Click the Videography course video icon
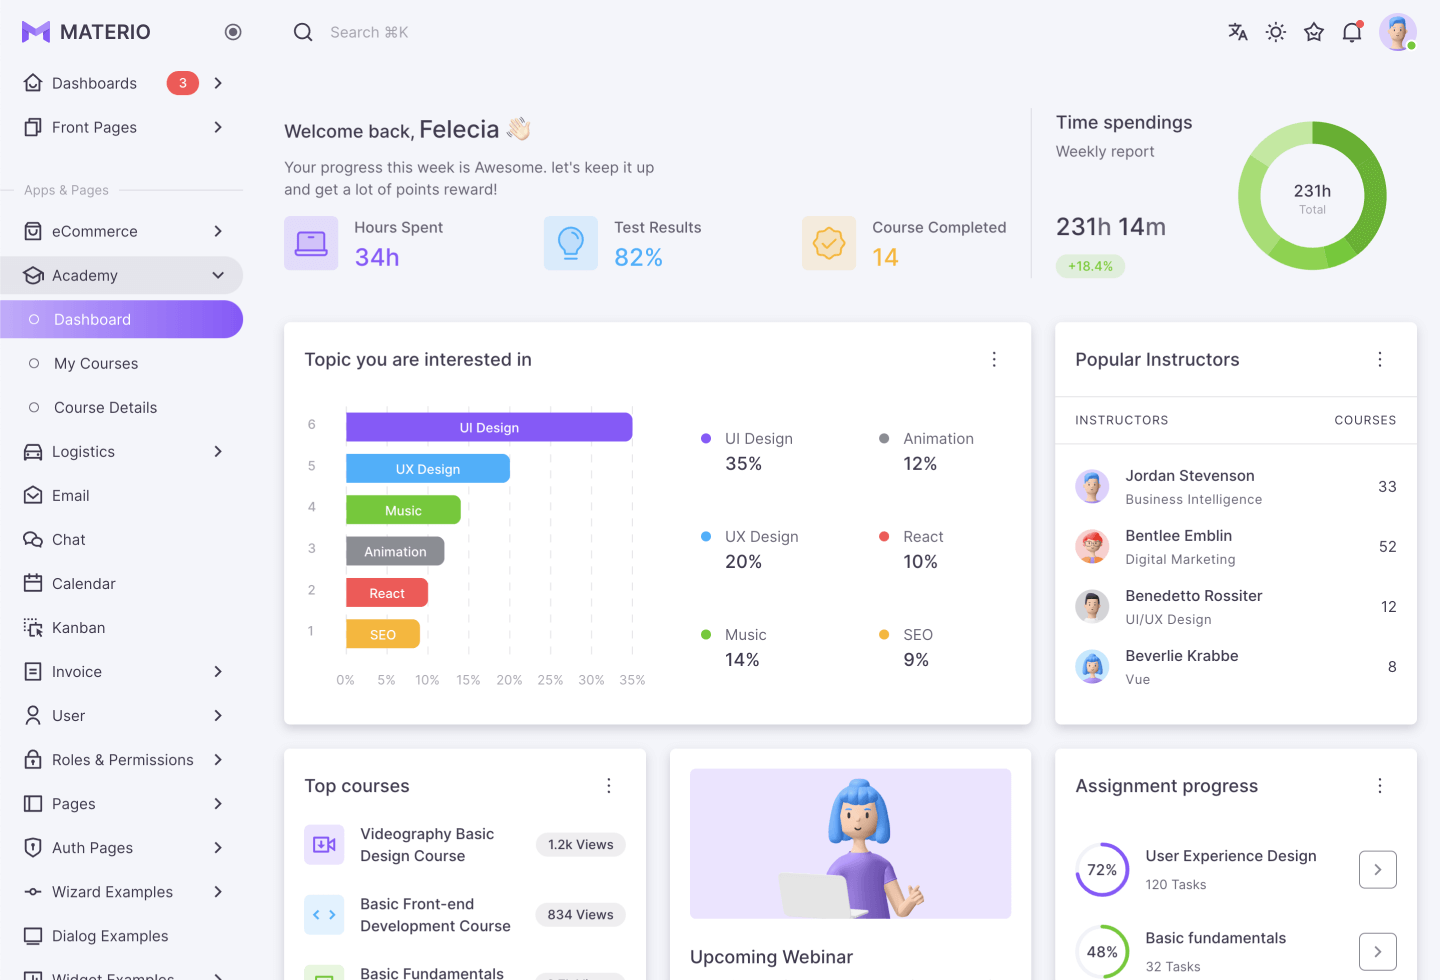 [x=324, y=845]
